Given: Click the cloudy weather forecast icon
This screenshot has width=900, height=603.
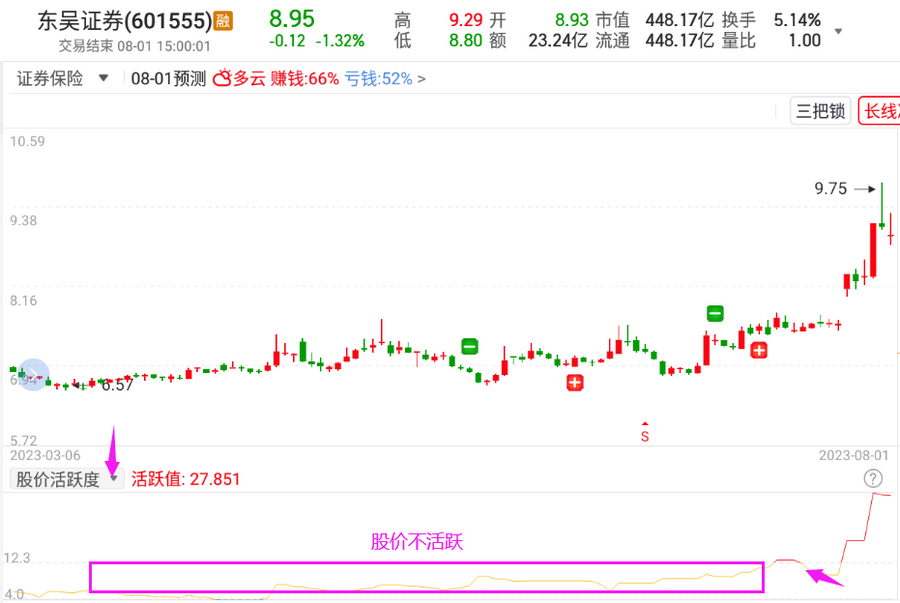Looking at the screenshot, I should point(222,78).
